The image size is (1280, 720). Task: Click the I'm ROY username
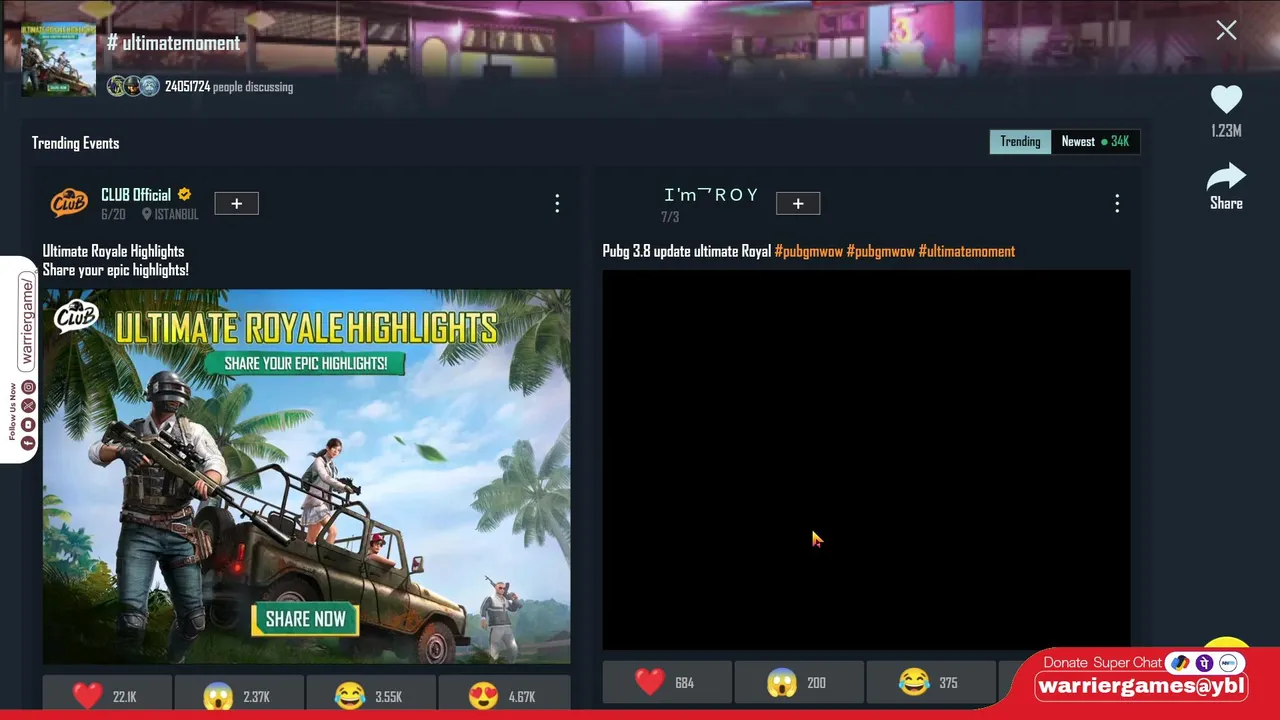click(711, 195)
